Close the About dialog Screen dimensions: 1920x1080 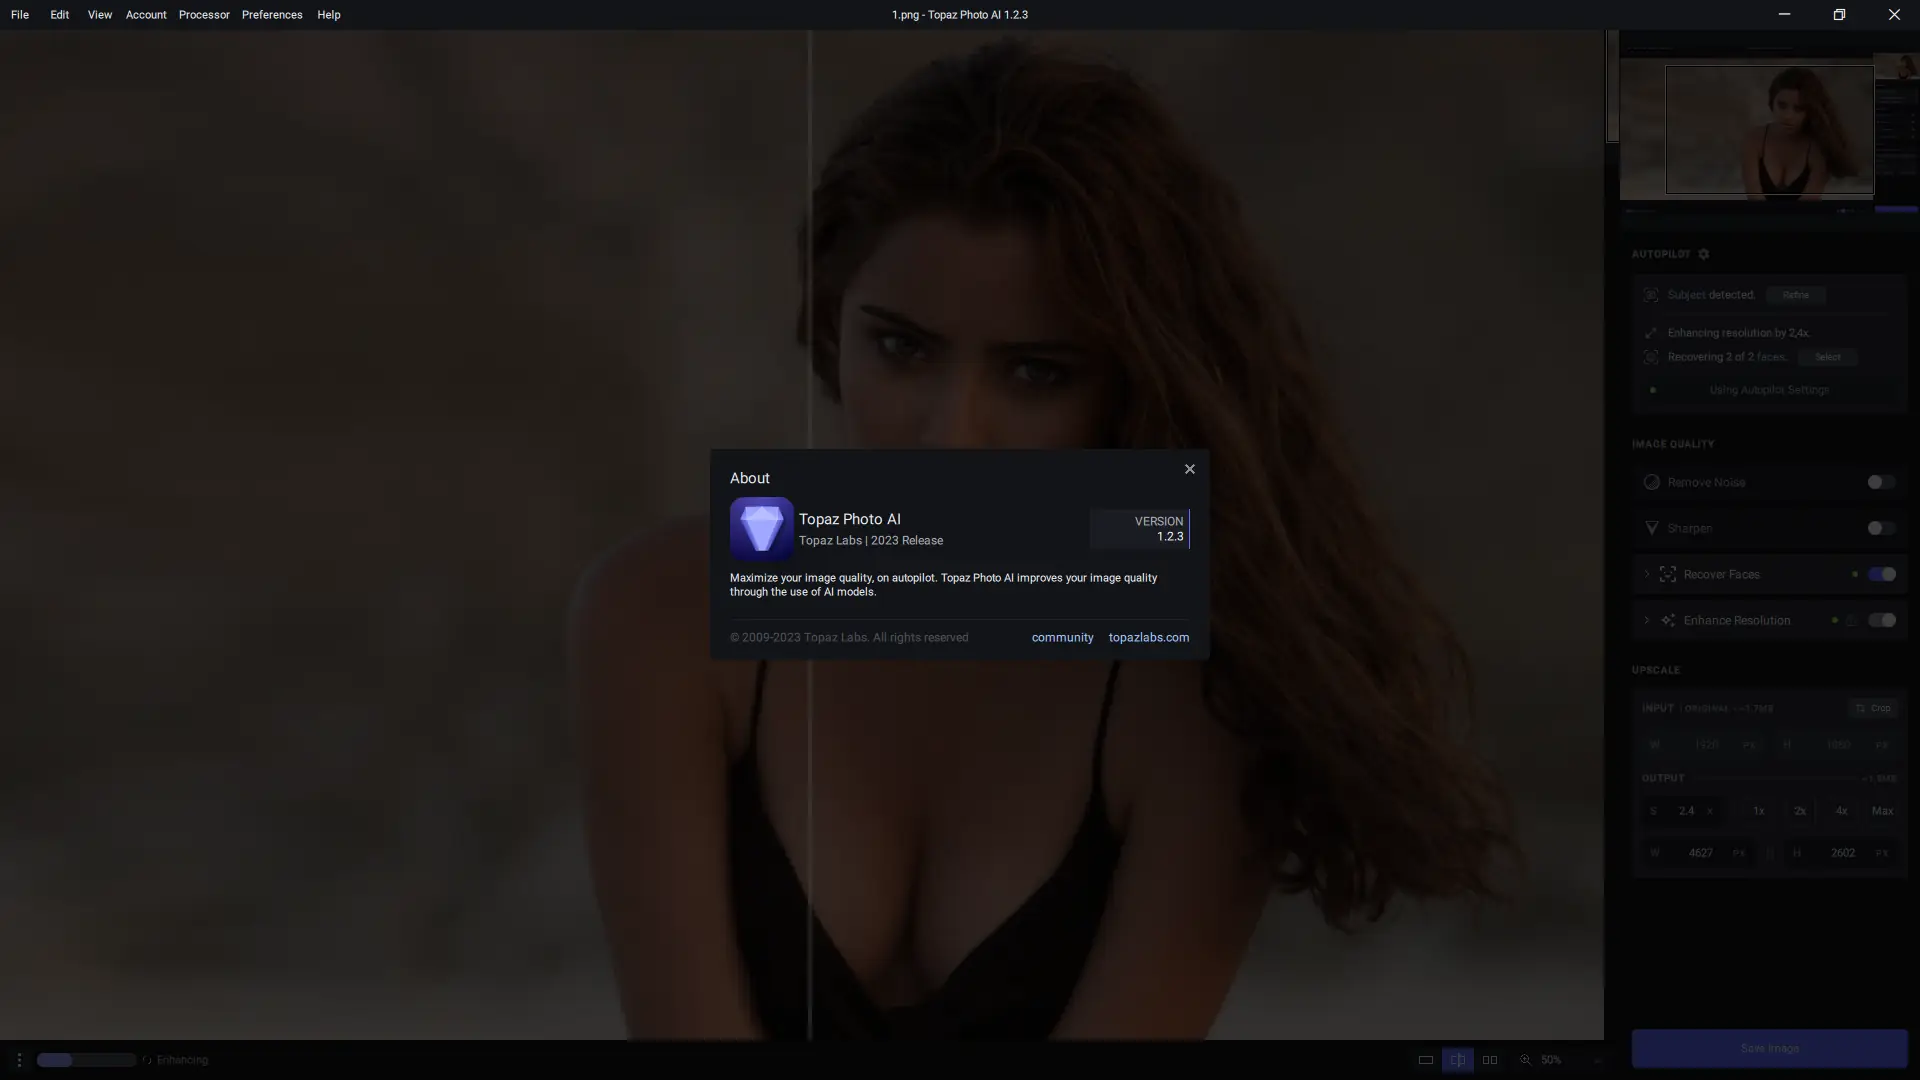[x=1189, y=469]
